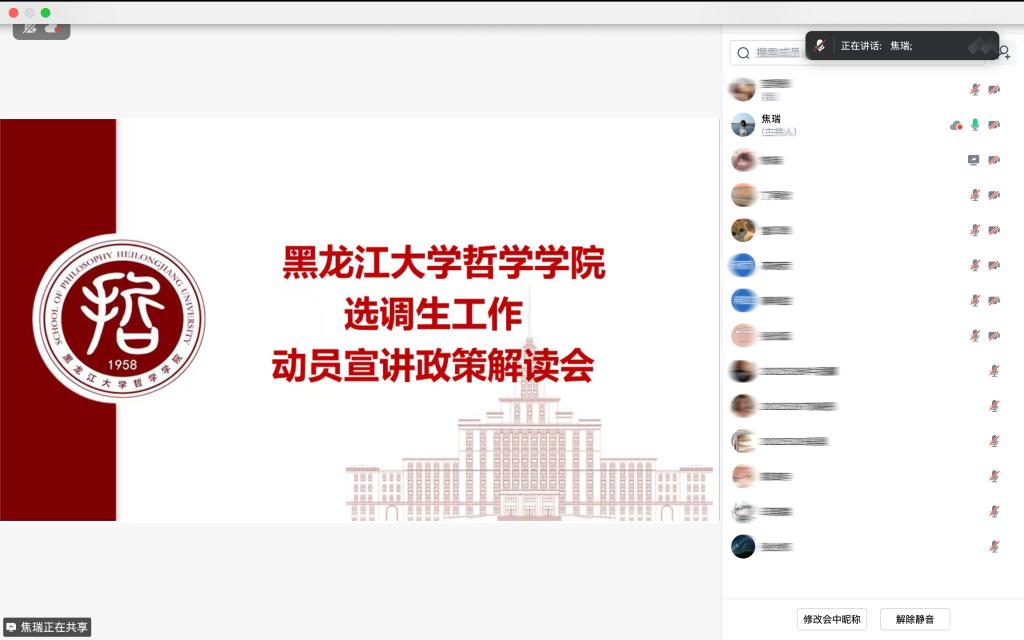Click the green microphone icon for 焦瑞
The image size is (1024, 640).
[x=975, y=125]
